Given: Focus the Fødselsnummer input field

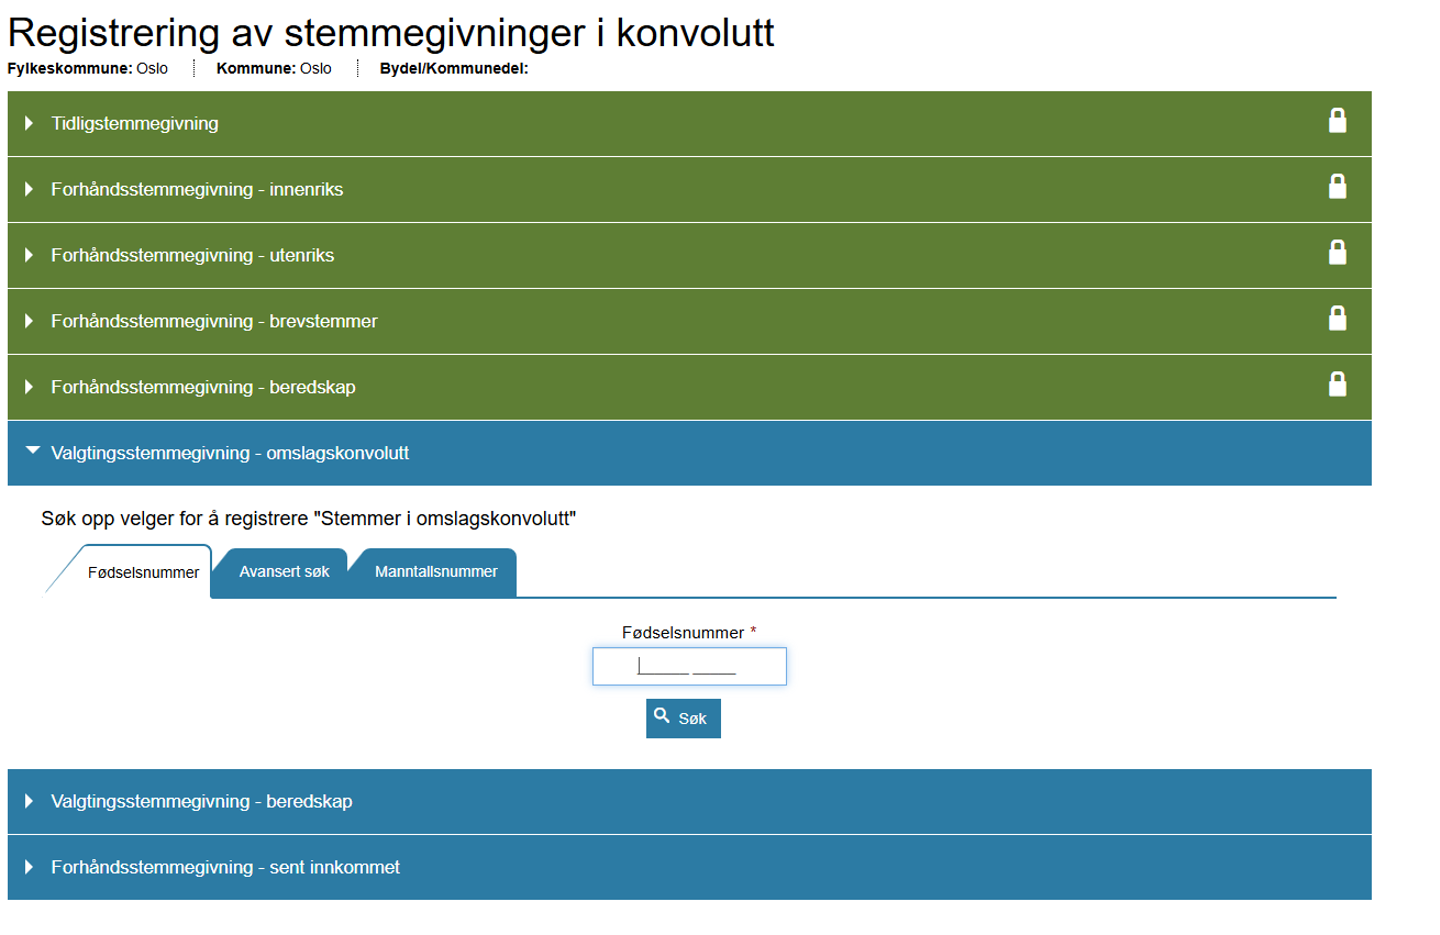Looking at the screenshot, I should tap(689, 666).
